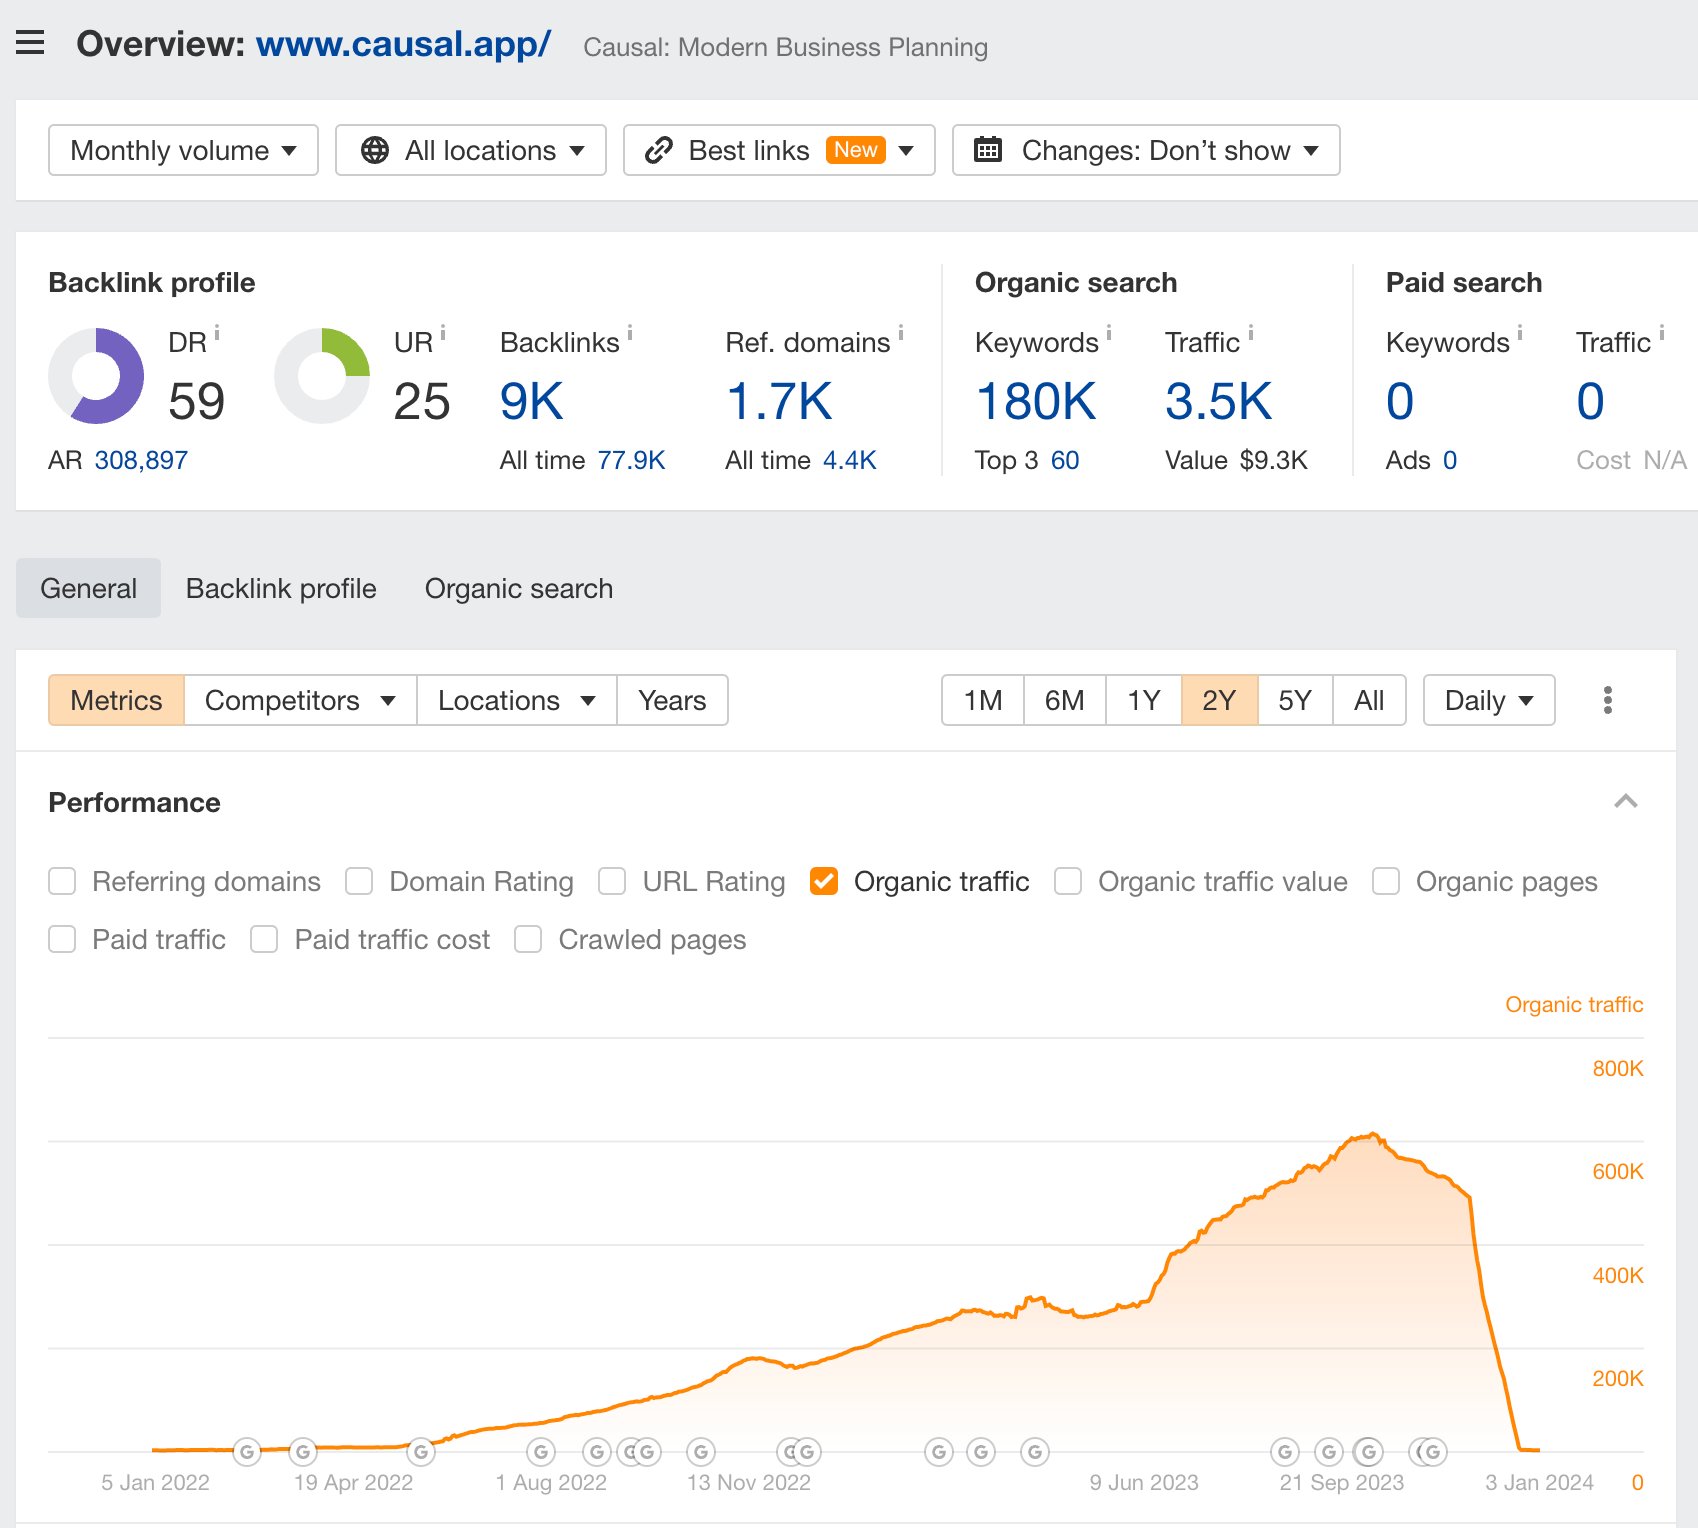
Task: Open Best links dropdown
Action: [779, 150]
